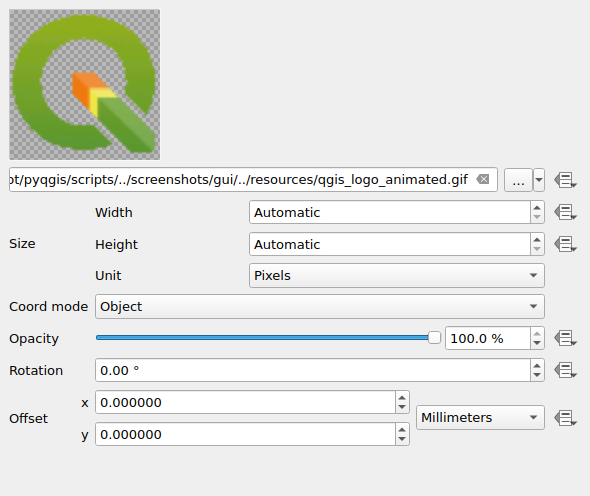Click the Width Automatic field
This screenshot has height=496, width=590.
click(390, 212)
